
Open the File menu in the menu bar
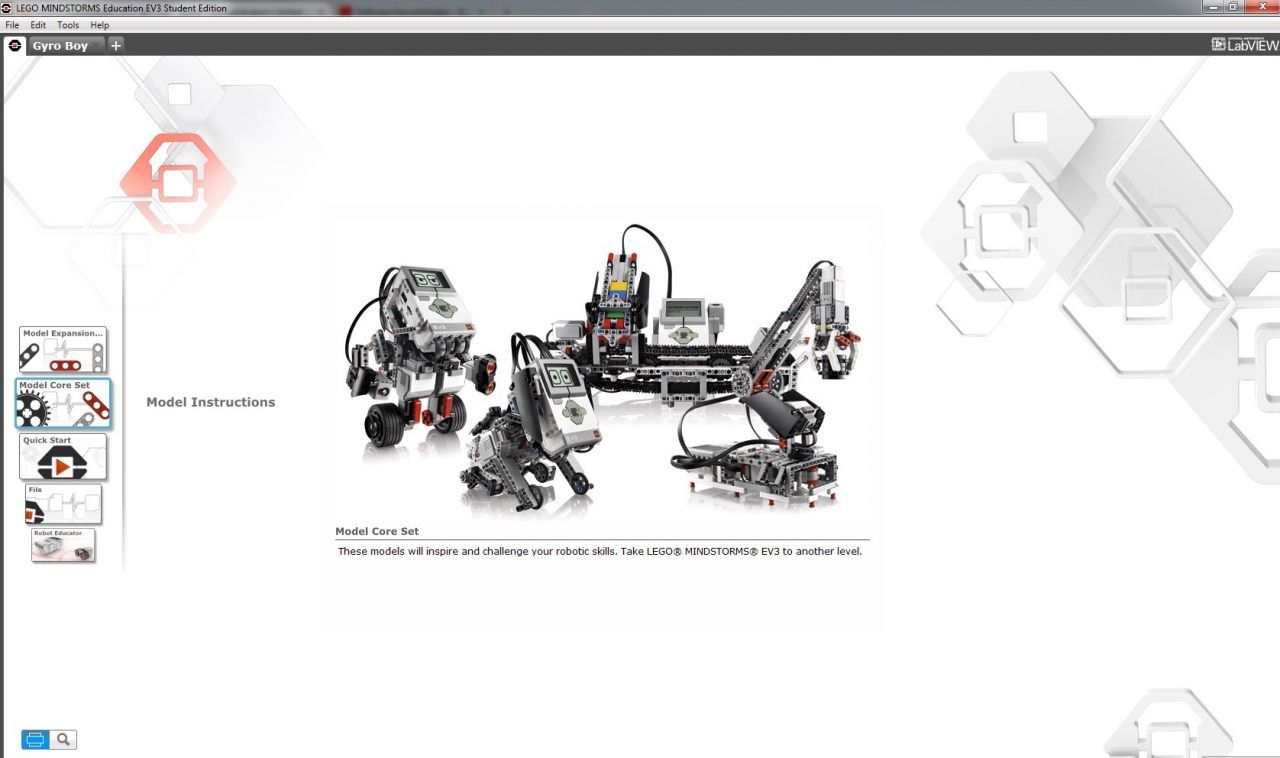click(x=12, y=25)
